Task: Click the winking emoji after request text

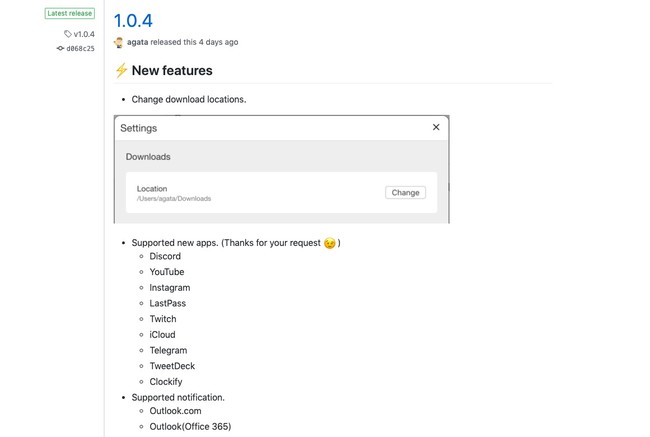Action: [x=329, y=244]
